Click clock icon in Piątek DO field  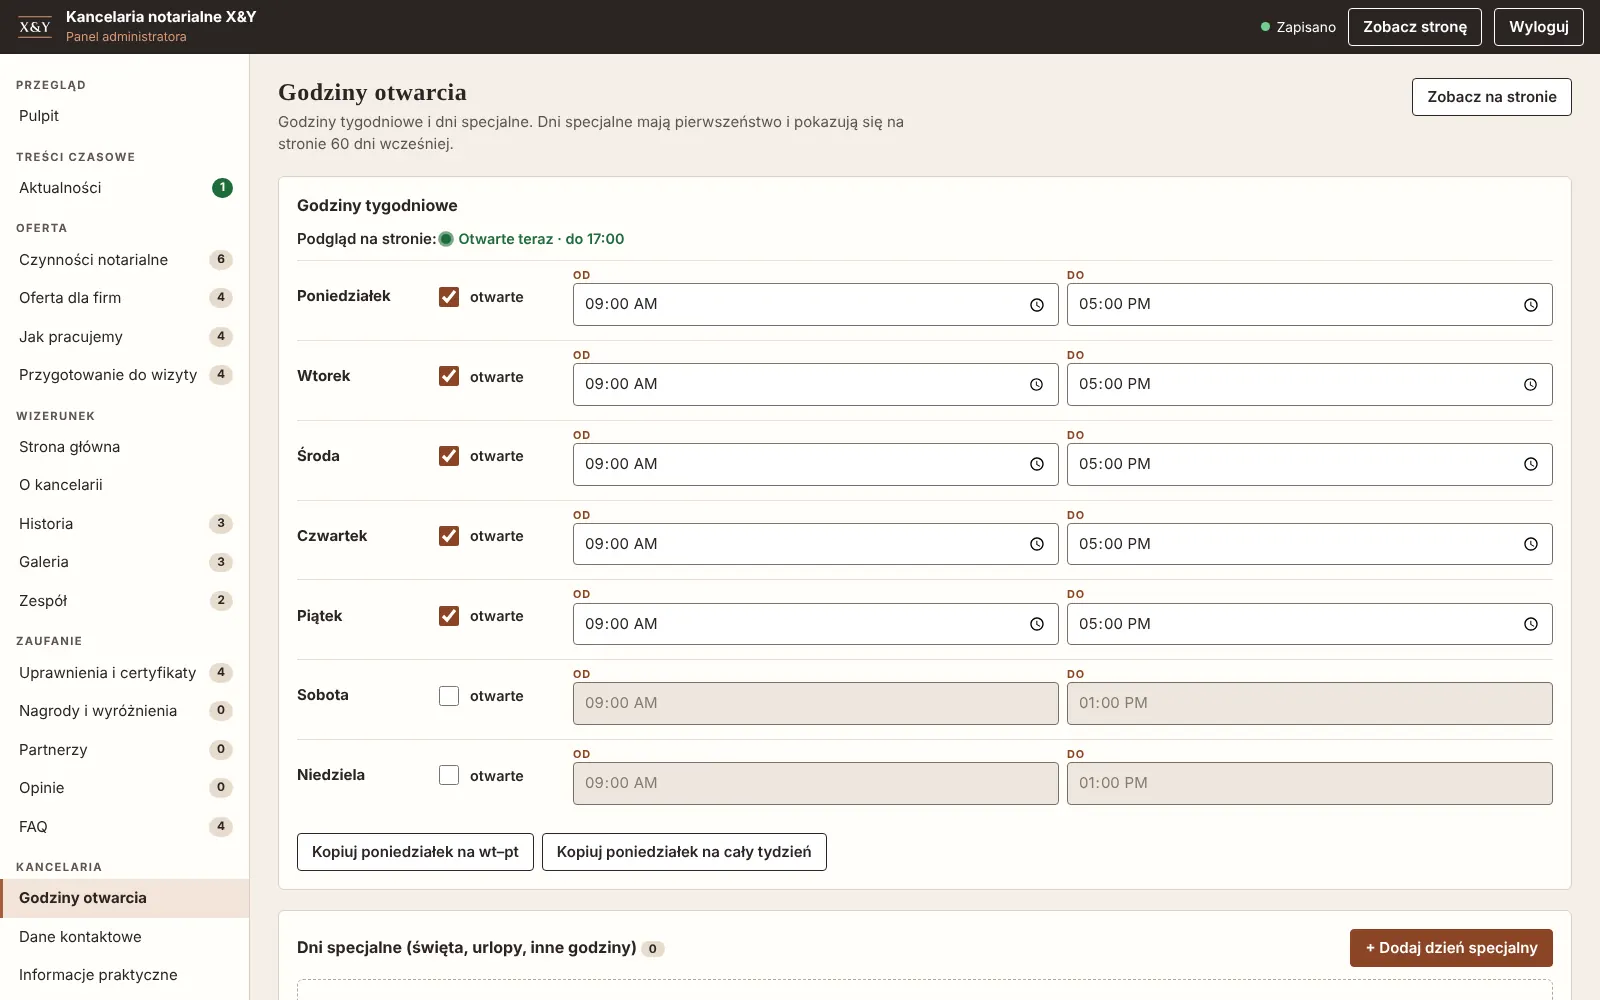point(1531,624)
